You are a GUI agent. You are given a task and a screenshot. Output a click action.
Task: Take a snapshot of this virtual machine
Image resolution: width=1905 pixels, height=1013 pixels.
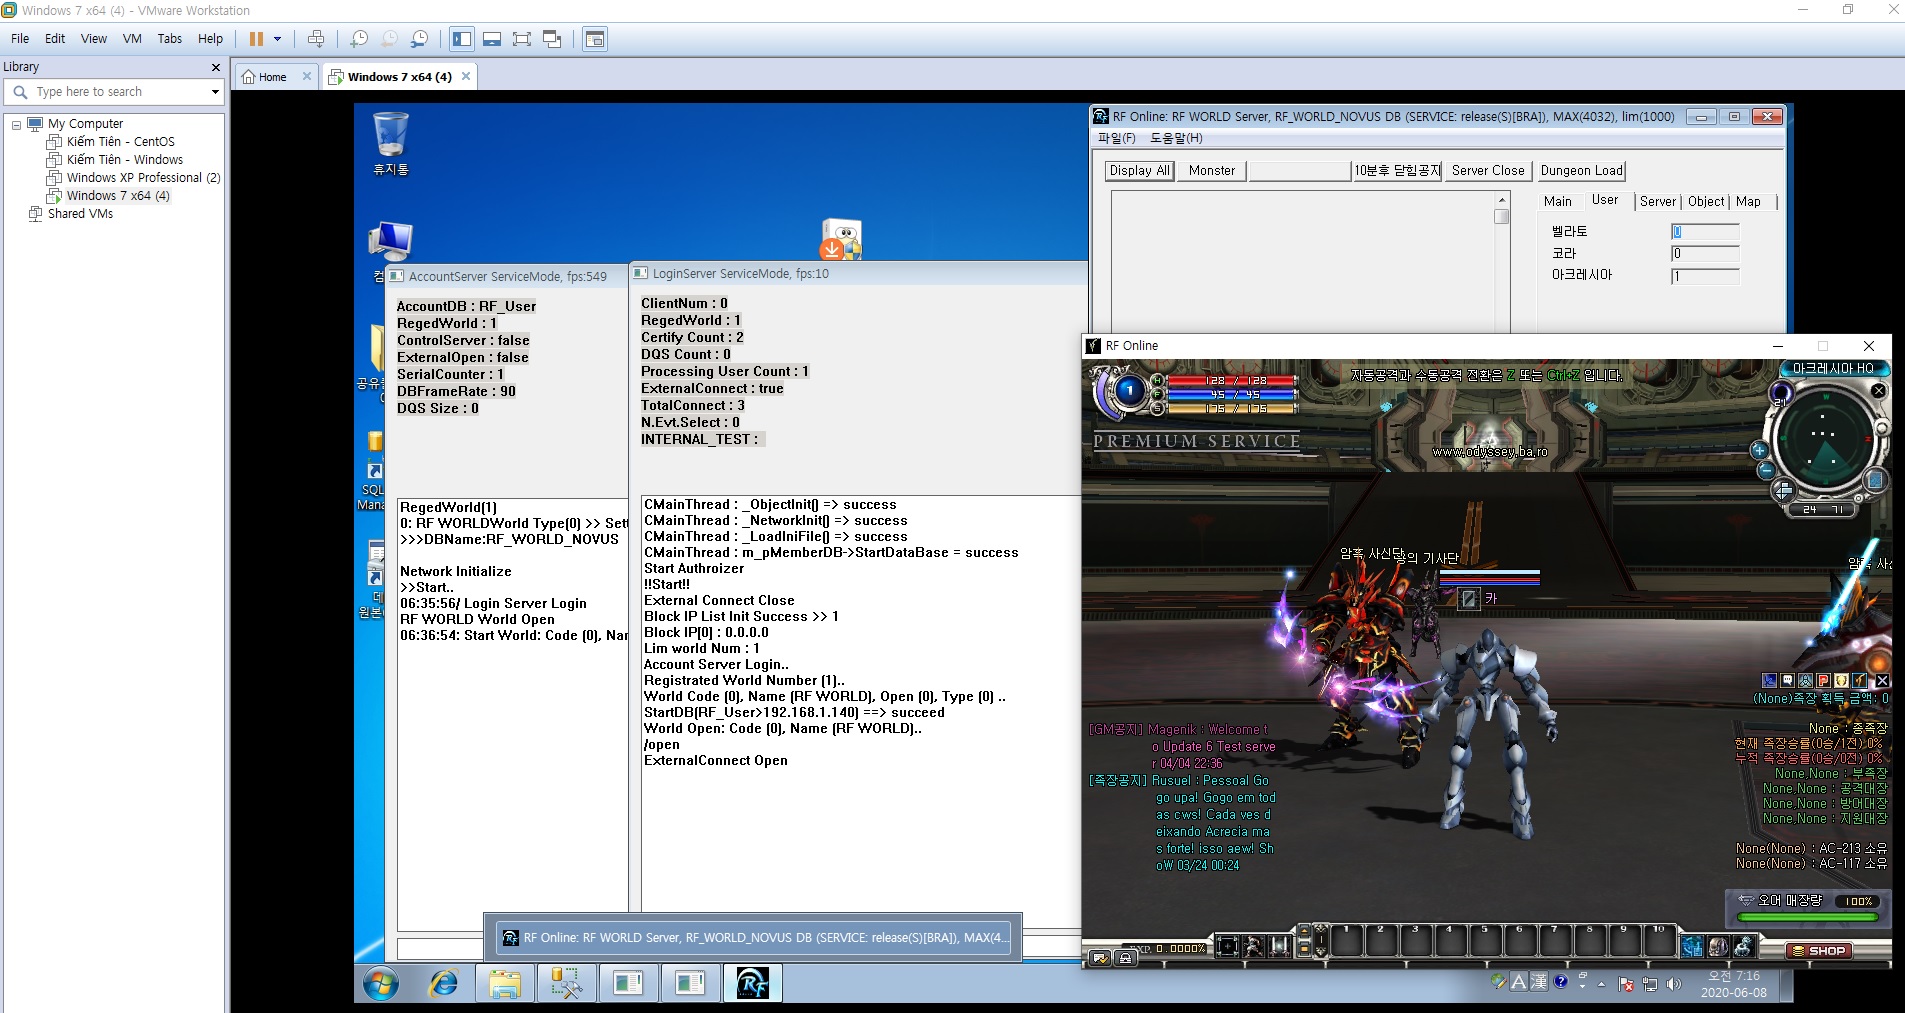(x=359, y=39)
